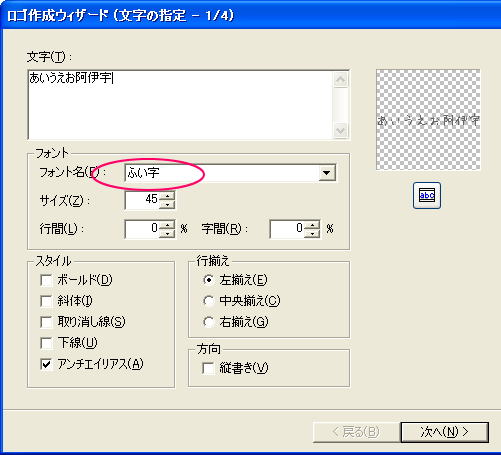Decrease the サイズ value with down arrow
Image resolution: width=501 pixels, height=455 pixels.
point(167,204)
